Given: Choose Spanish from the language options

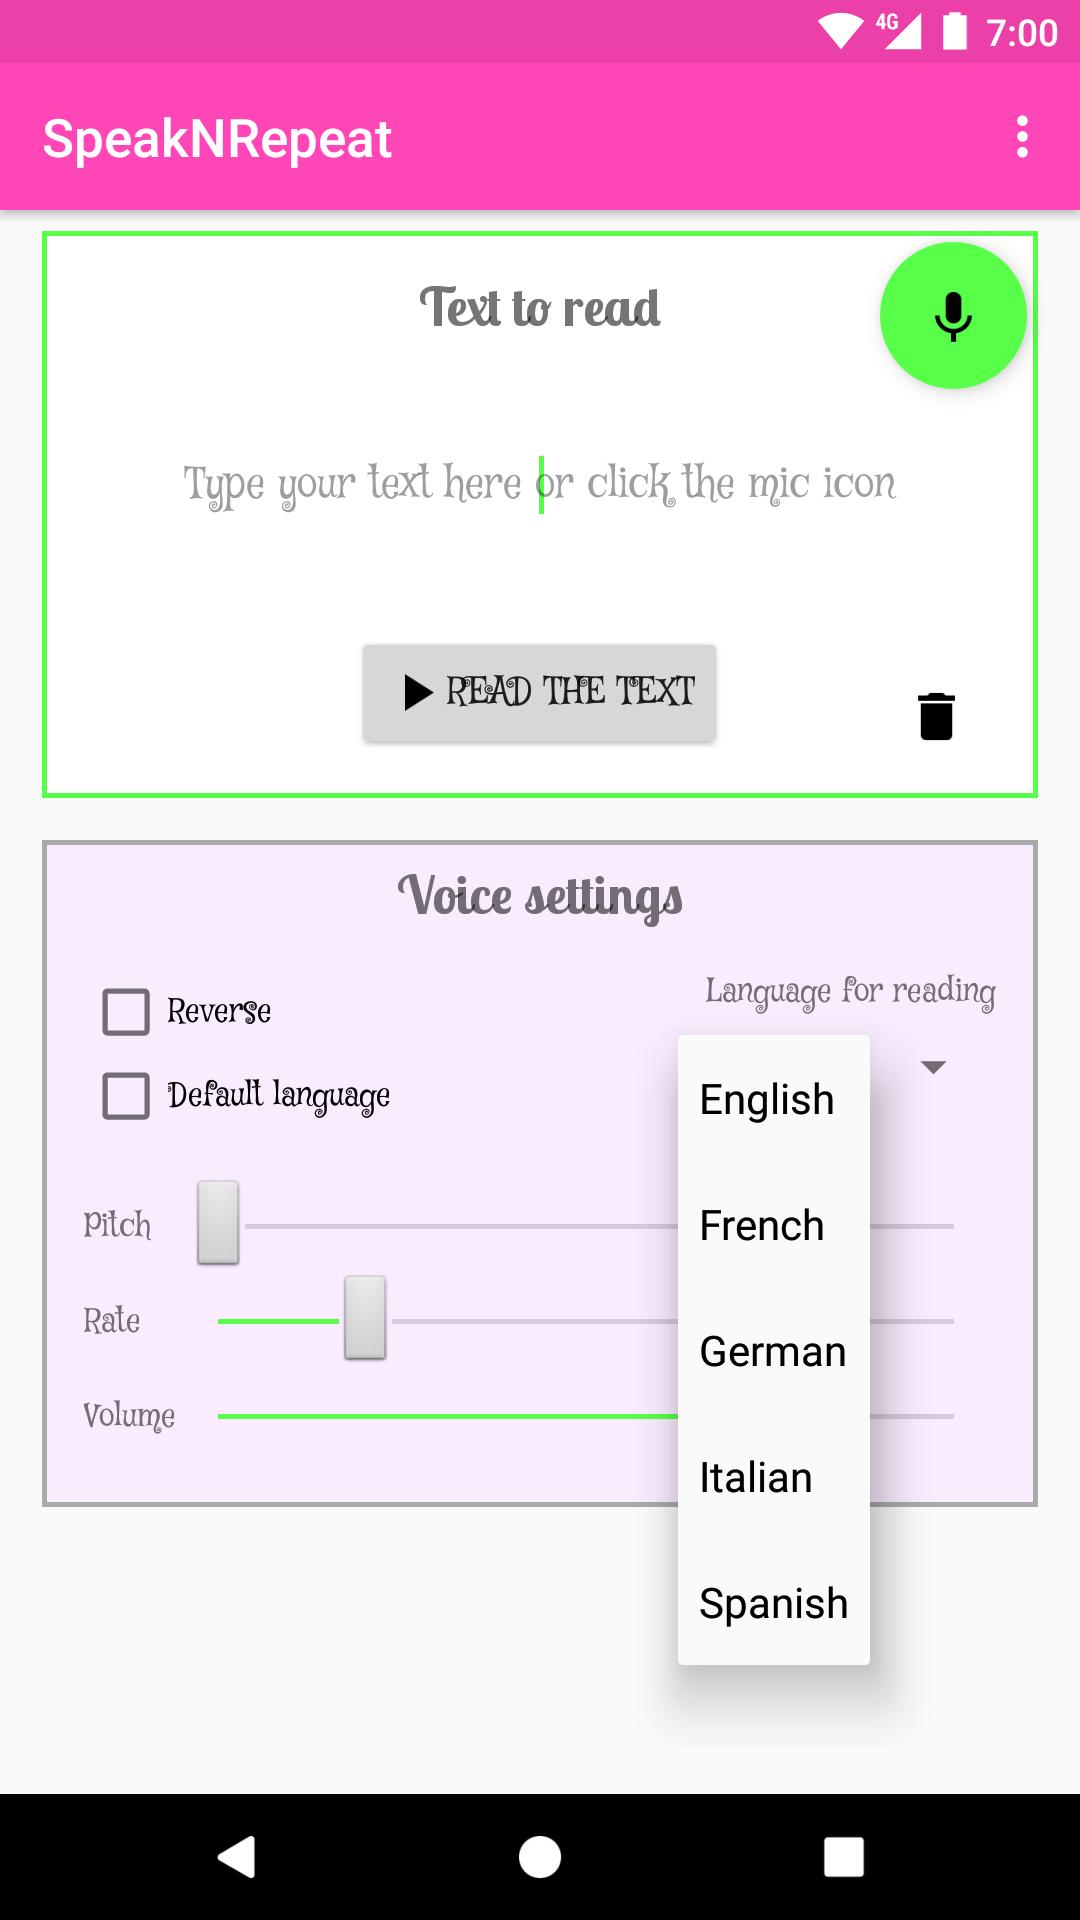Looking at the screenshot, I should click(774, 1604).
